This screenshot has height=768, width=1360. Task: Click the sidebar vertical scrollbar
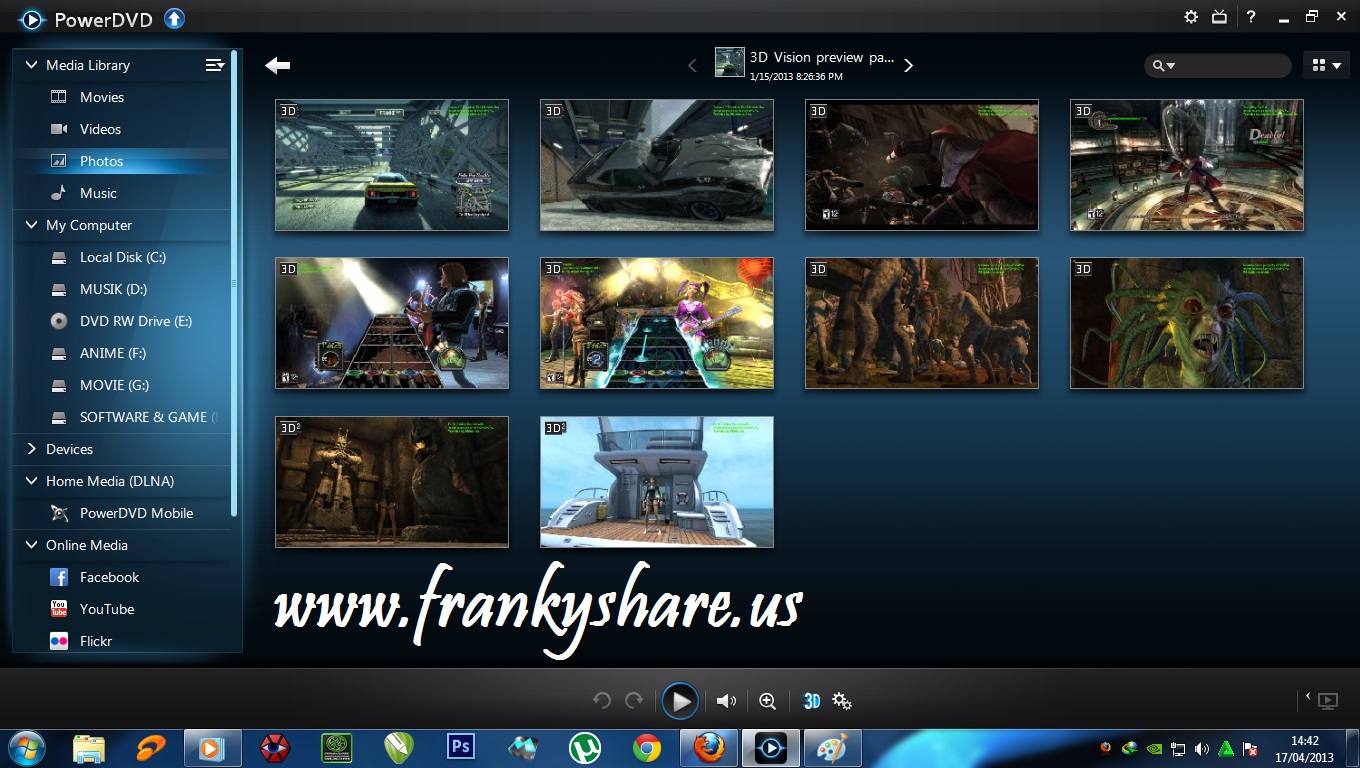pyautogui.click(x=235, y=283)
